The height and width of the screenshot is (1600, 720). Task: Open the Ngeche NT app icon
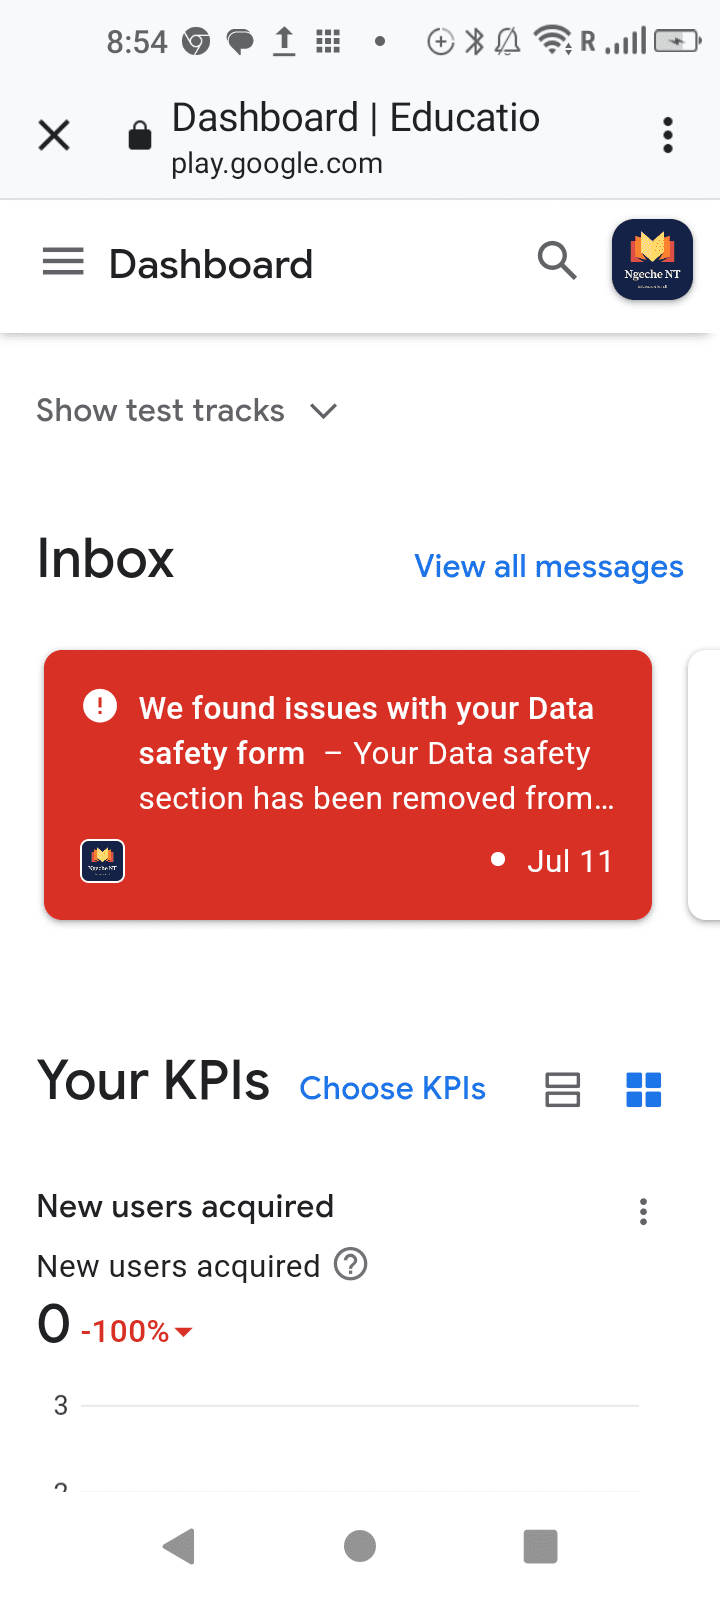pyautogui.click(x=652, y=260)
